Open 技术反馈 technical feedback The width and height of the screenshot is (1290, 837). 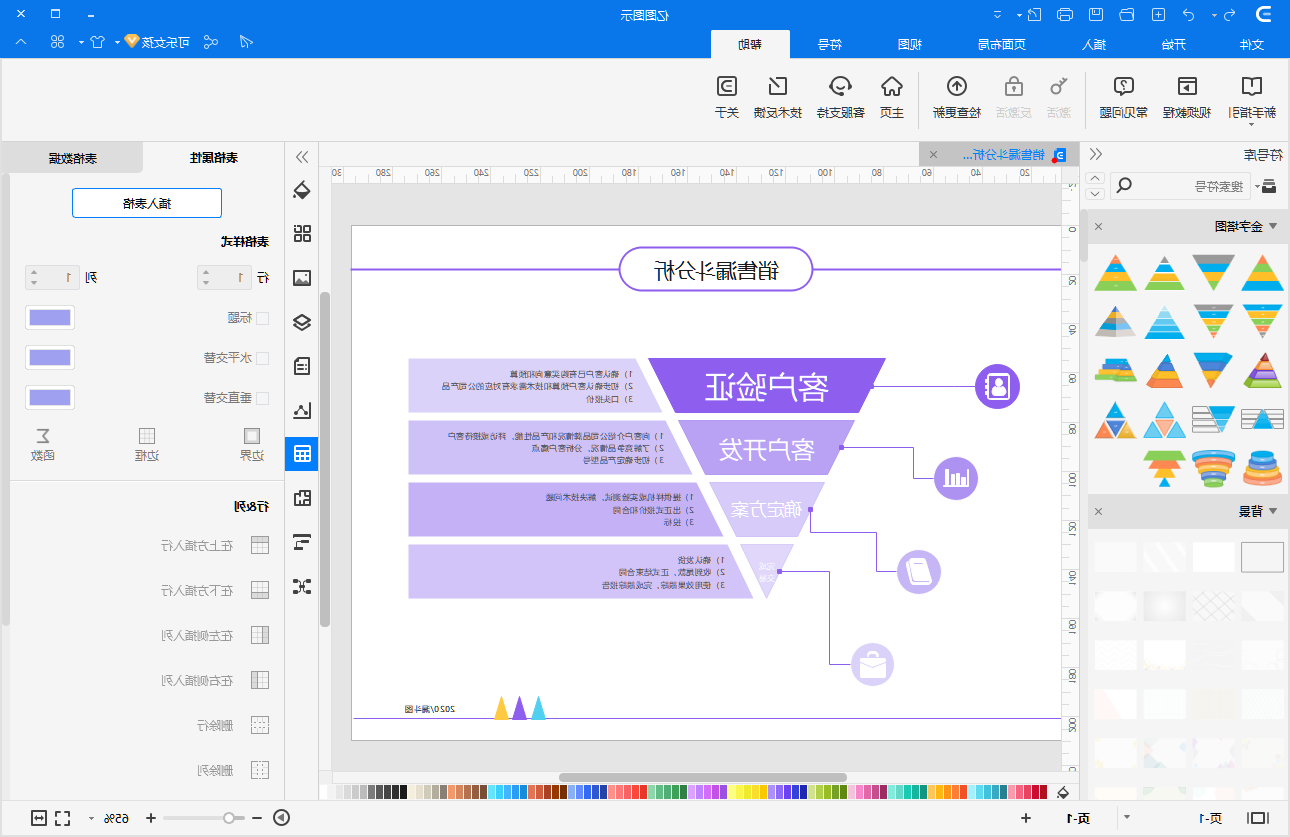778,97
